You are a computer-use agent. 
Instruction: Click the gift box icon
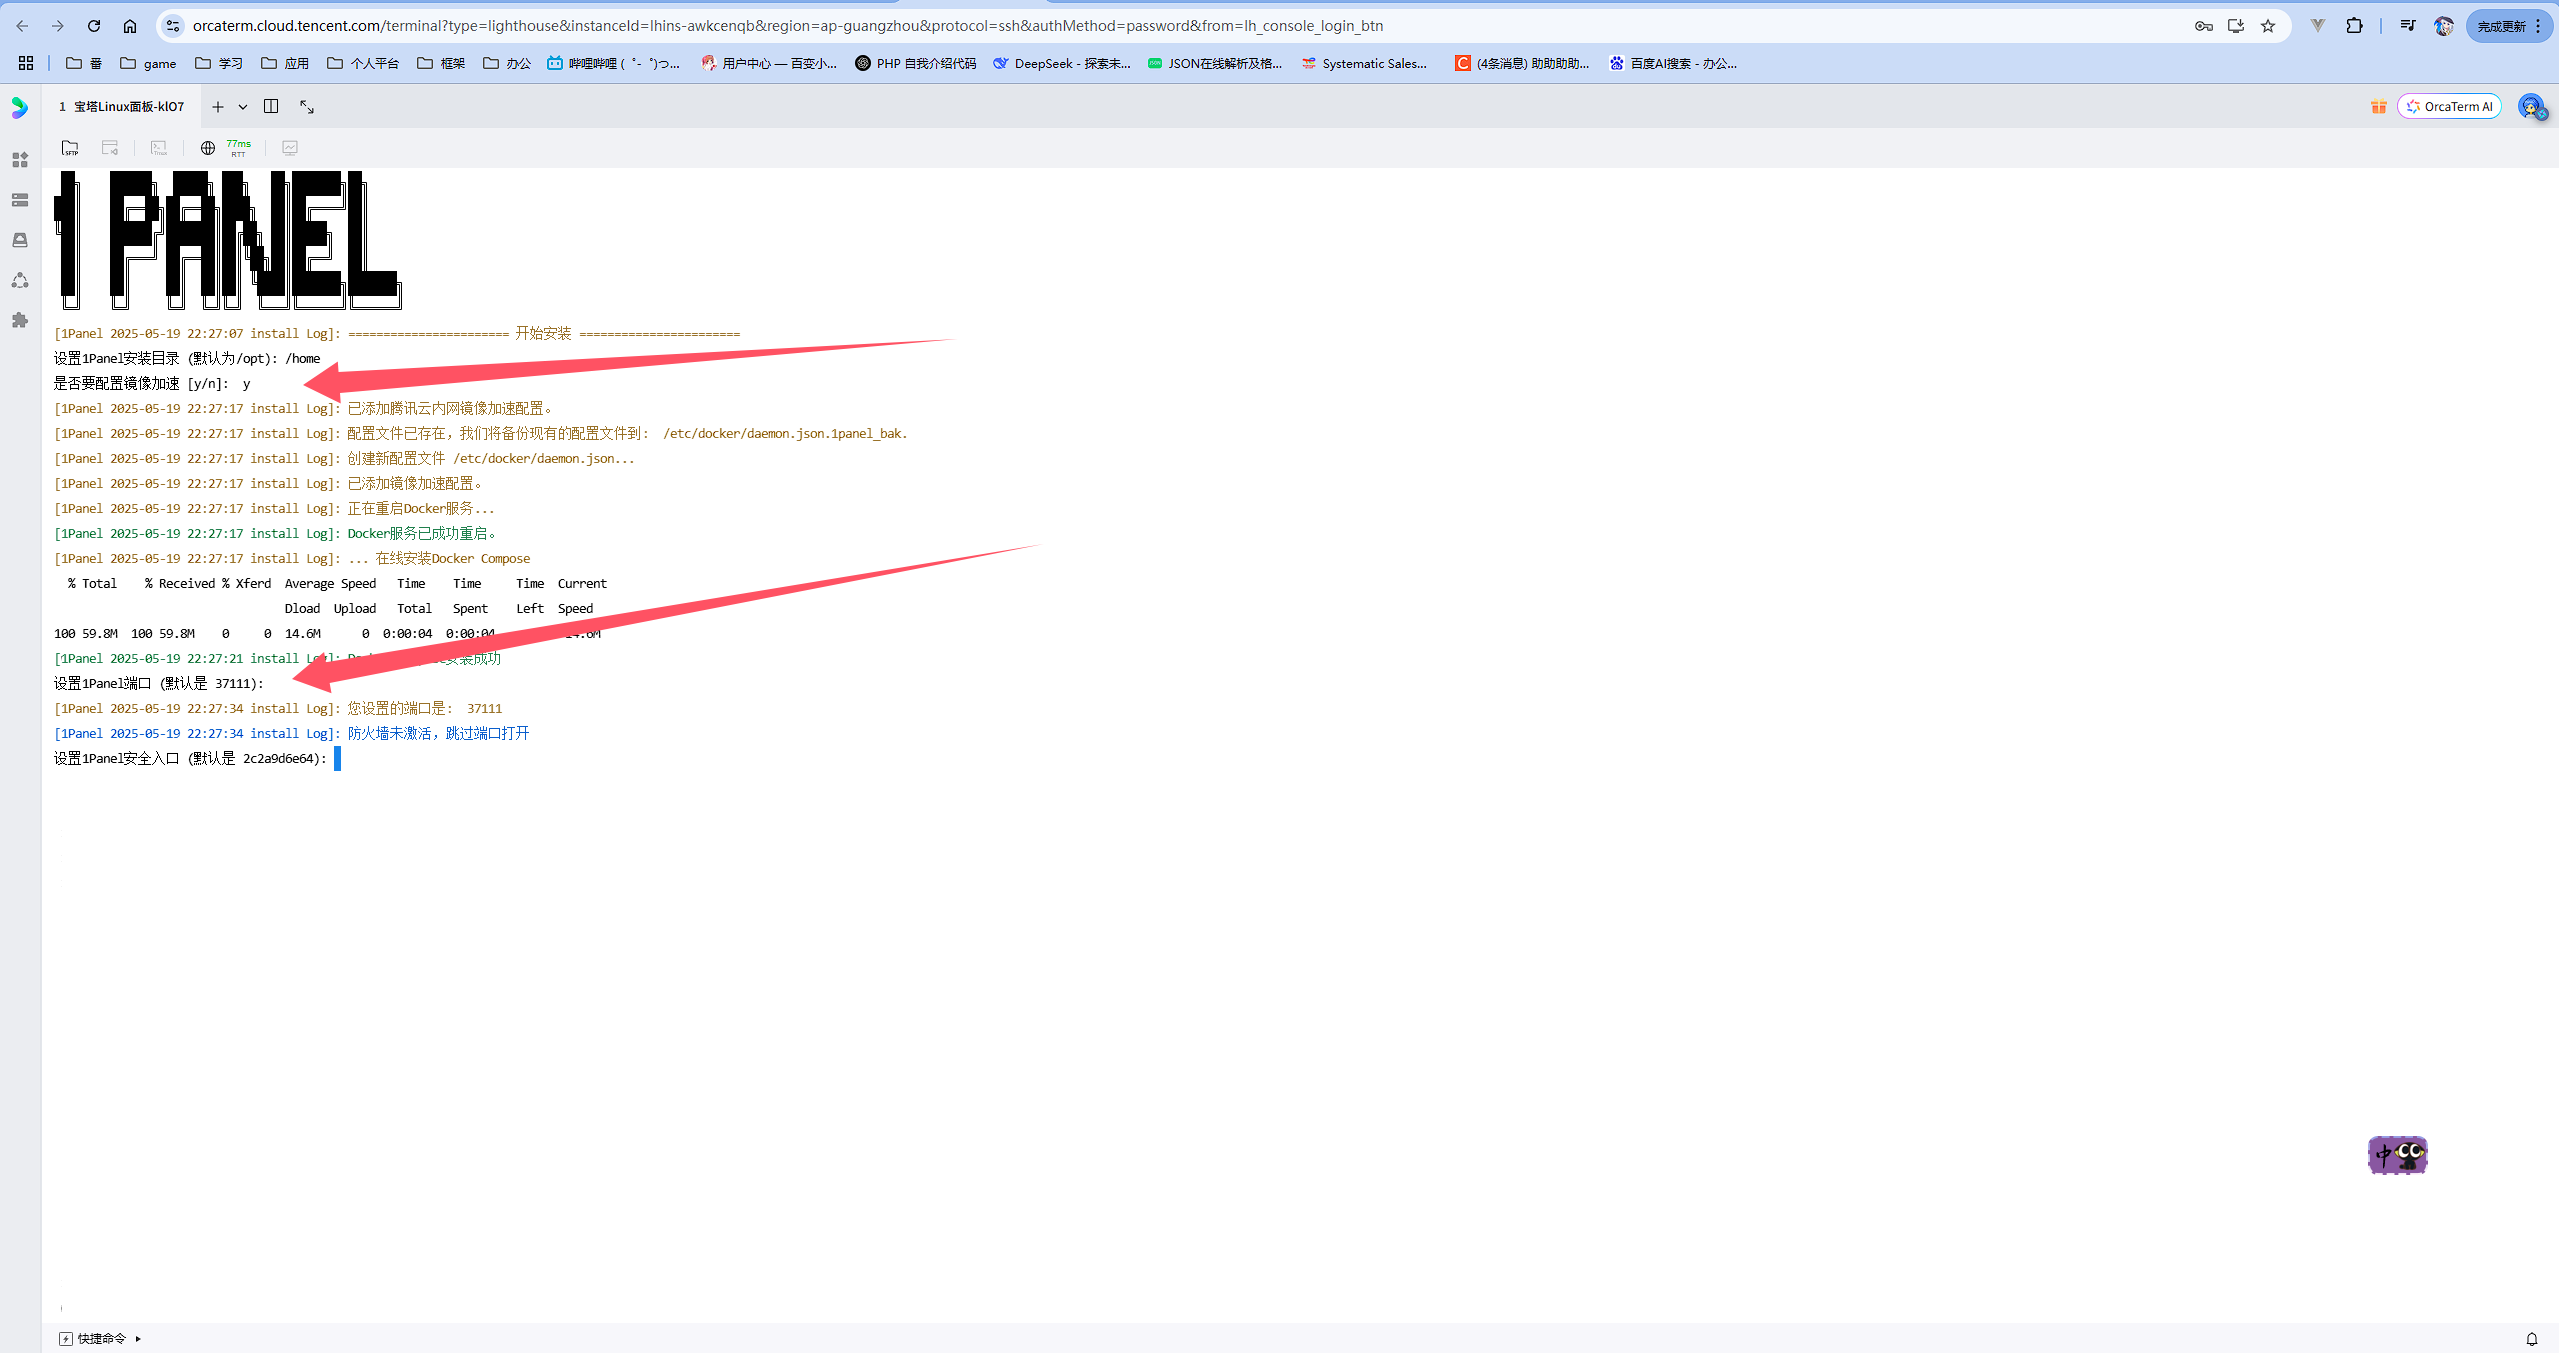coord(2378,107)
